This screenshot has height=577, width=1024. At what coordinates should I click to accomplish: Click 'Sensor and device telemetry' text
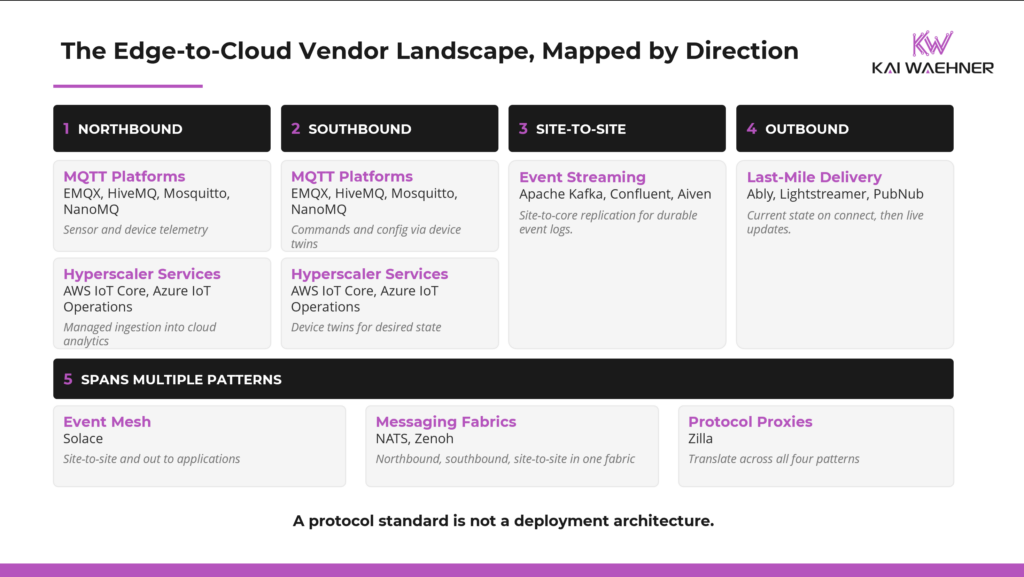pos(136,230)
